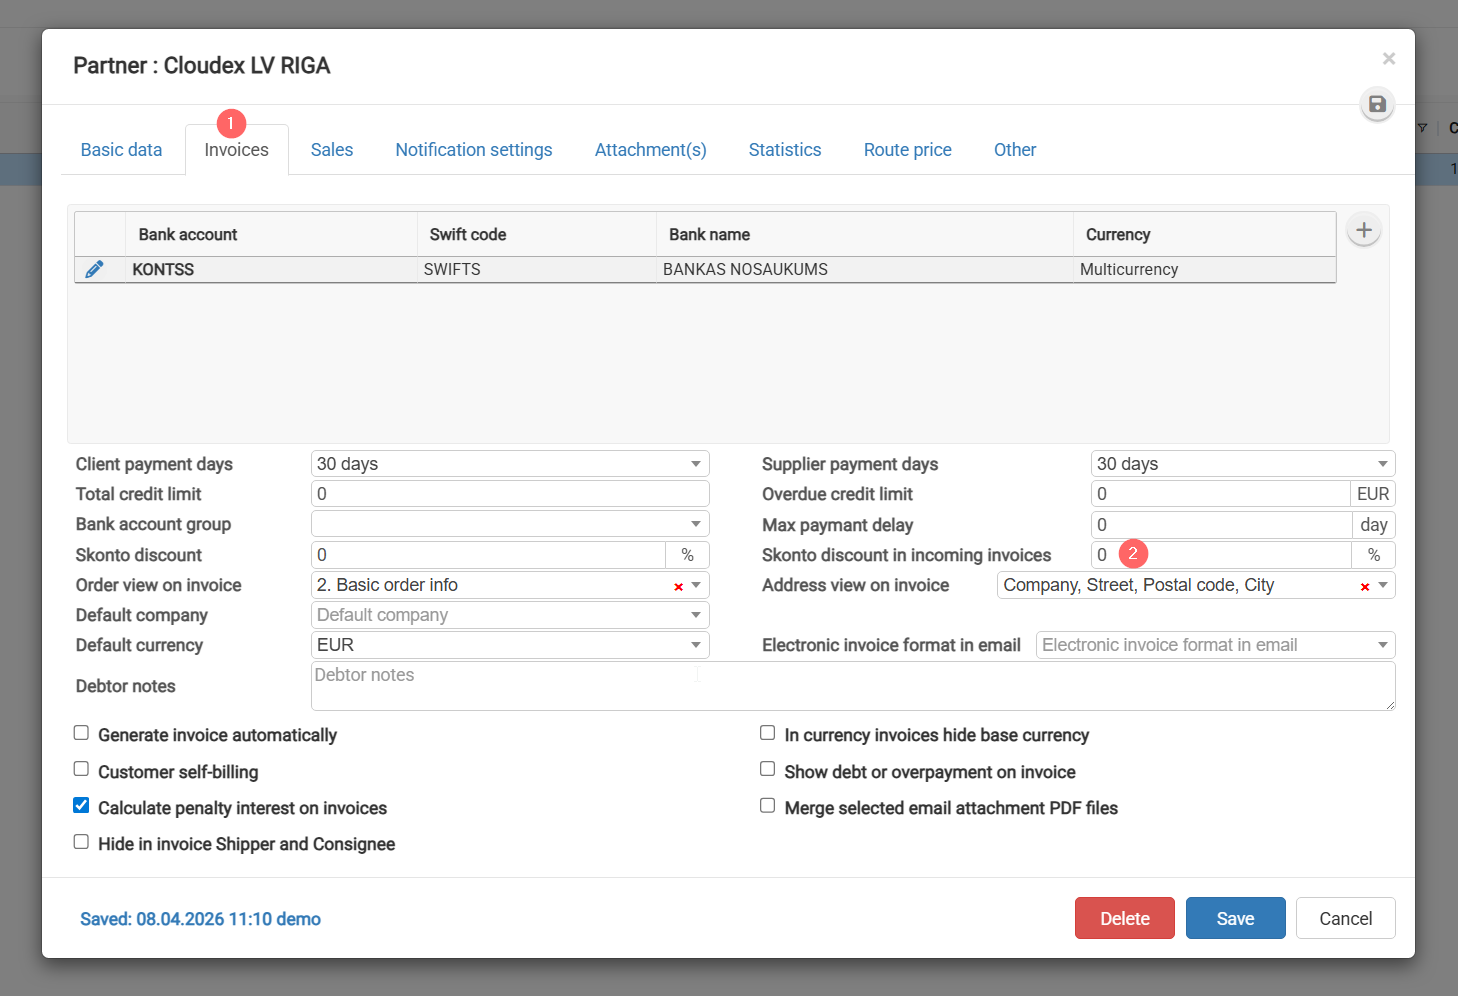The image size is (1458, 996).
Task: Open the Route price tab
Action: tap(908, 150)
